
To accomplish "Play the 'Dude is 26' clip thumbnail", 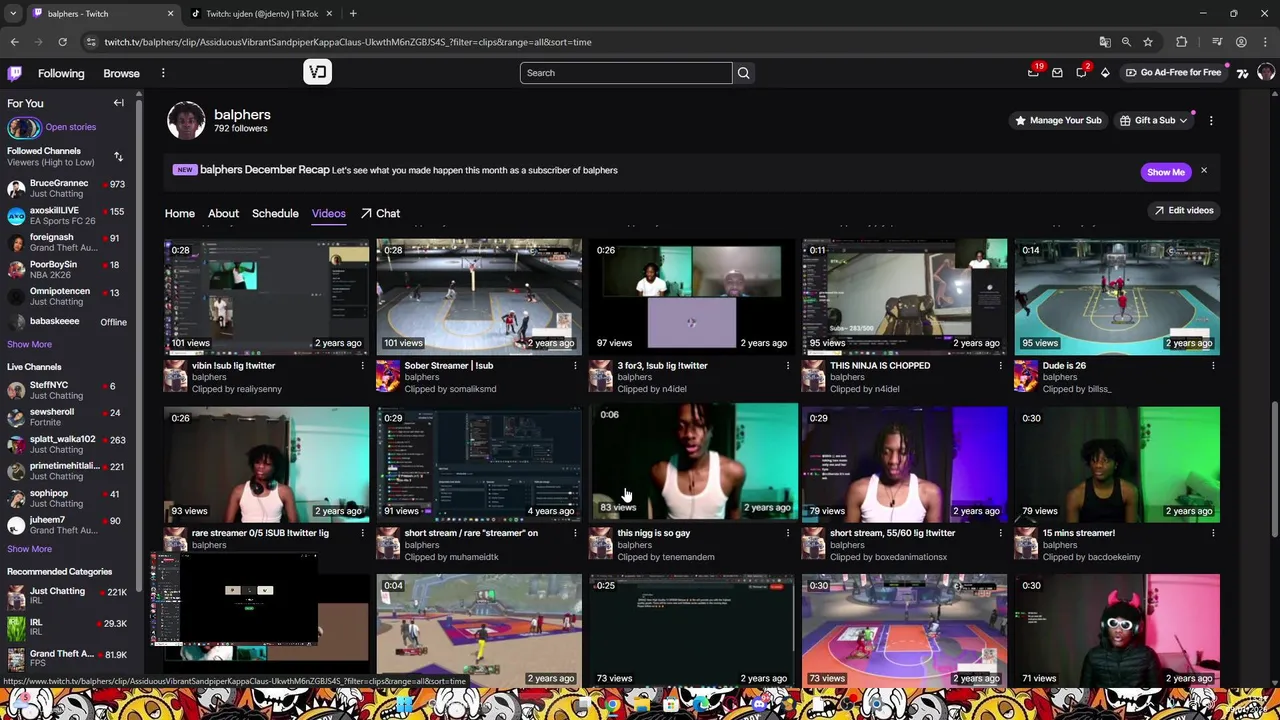I will (1117, 296).
